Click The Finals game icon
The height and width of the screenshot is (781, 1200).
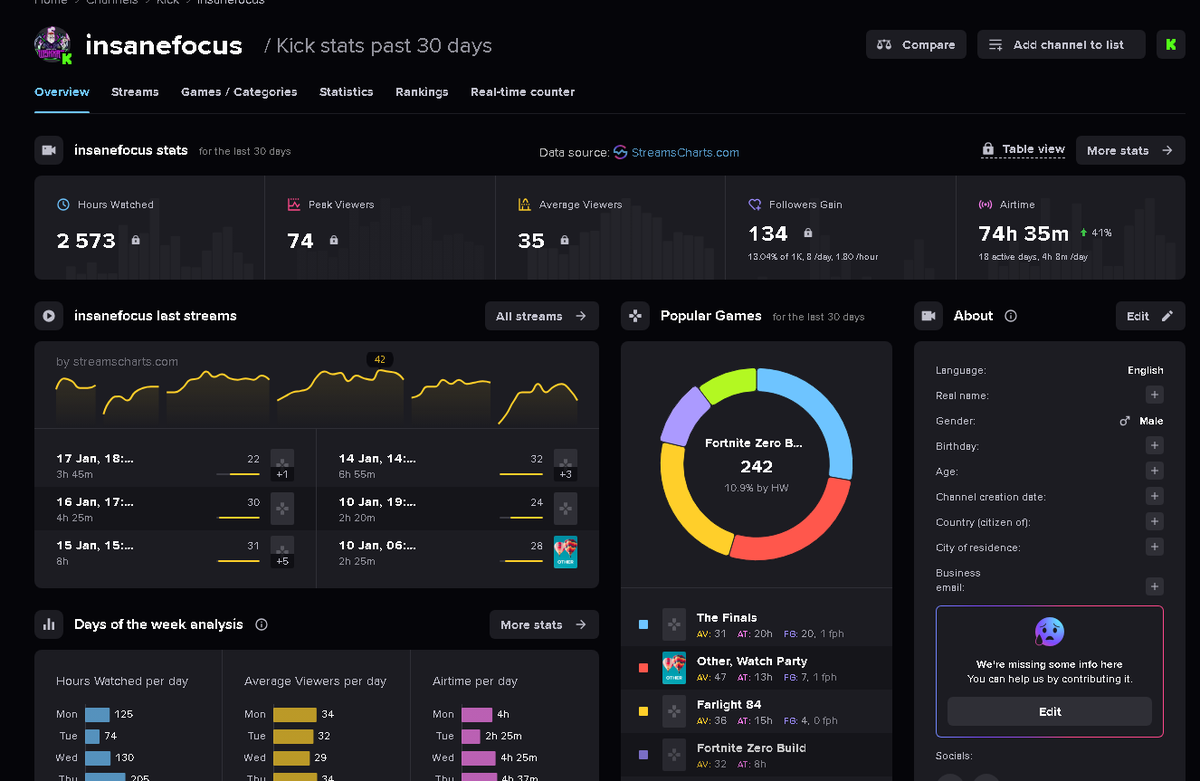(x=674, y=625)
